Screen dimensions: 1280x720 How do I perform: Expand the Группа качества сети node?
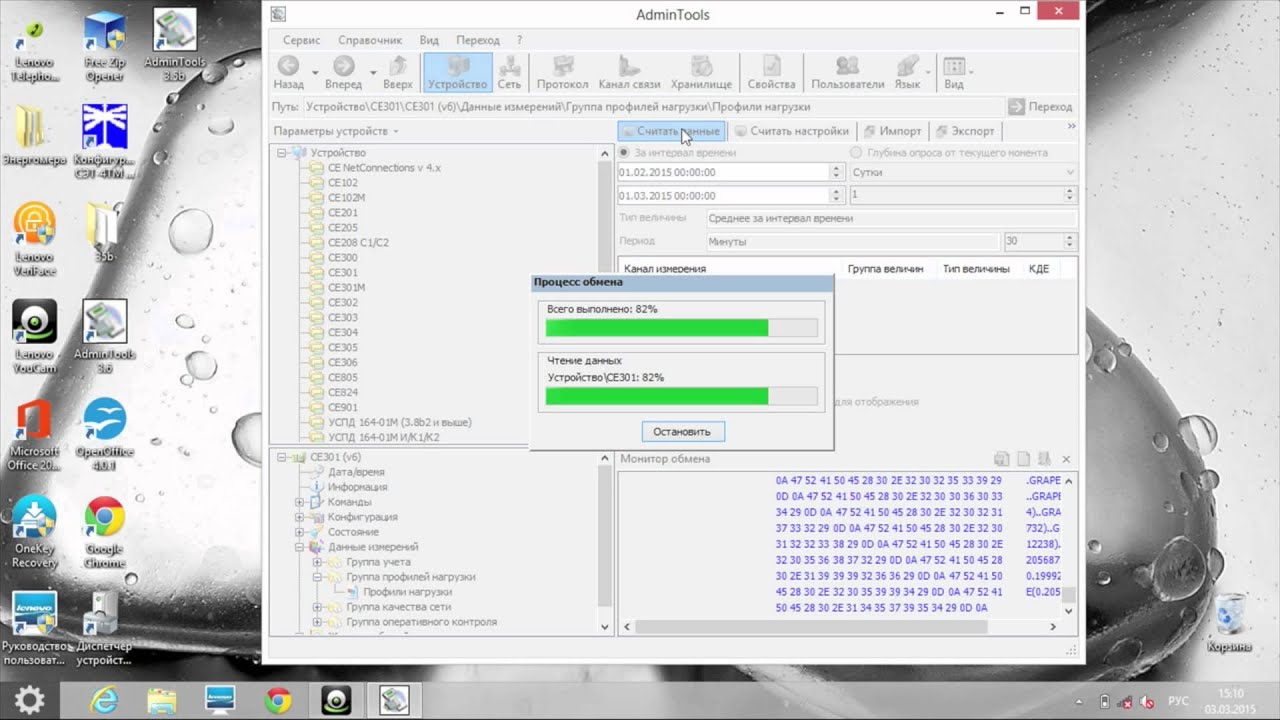[x=317, y=607]
